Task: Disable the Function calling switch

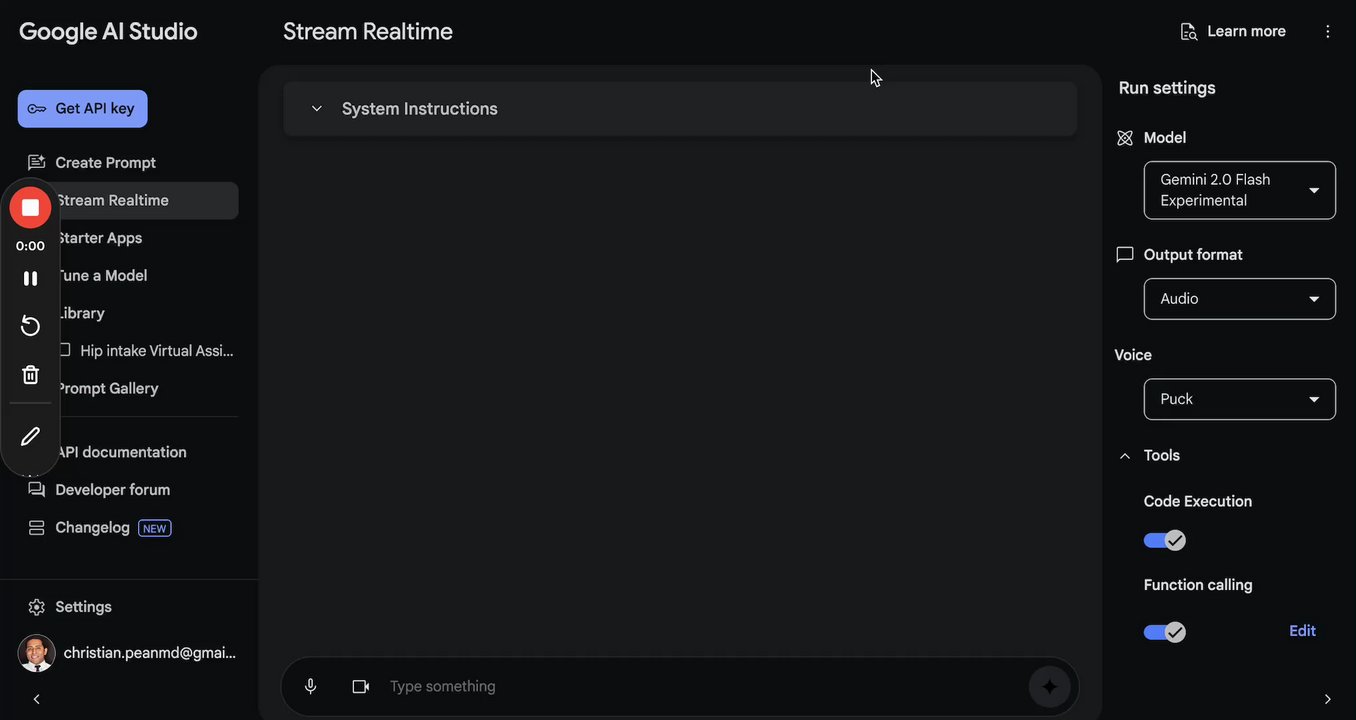Action: pos(1164,632)
